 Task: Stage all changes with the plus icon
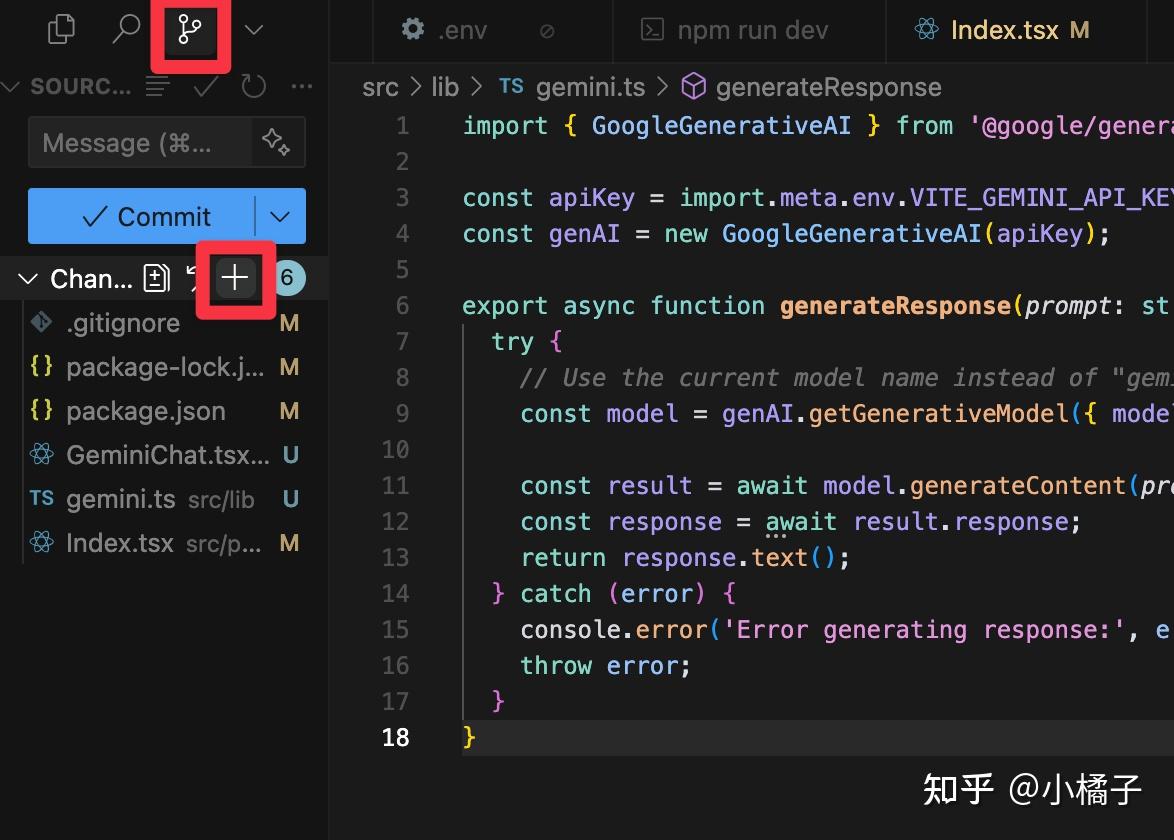click(x=235, y=278)
